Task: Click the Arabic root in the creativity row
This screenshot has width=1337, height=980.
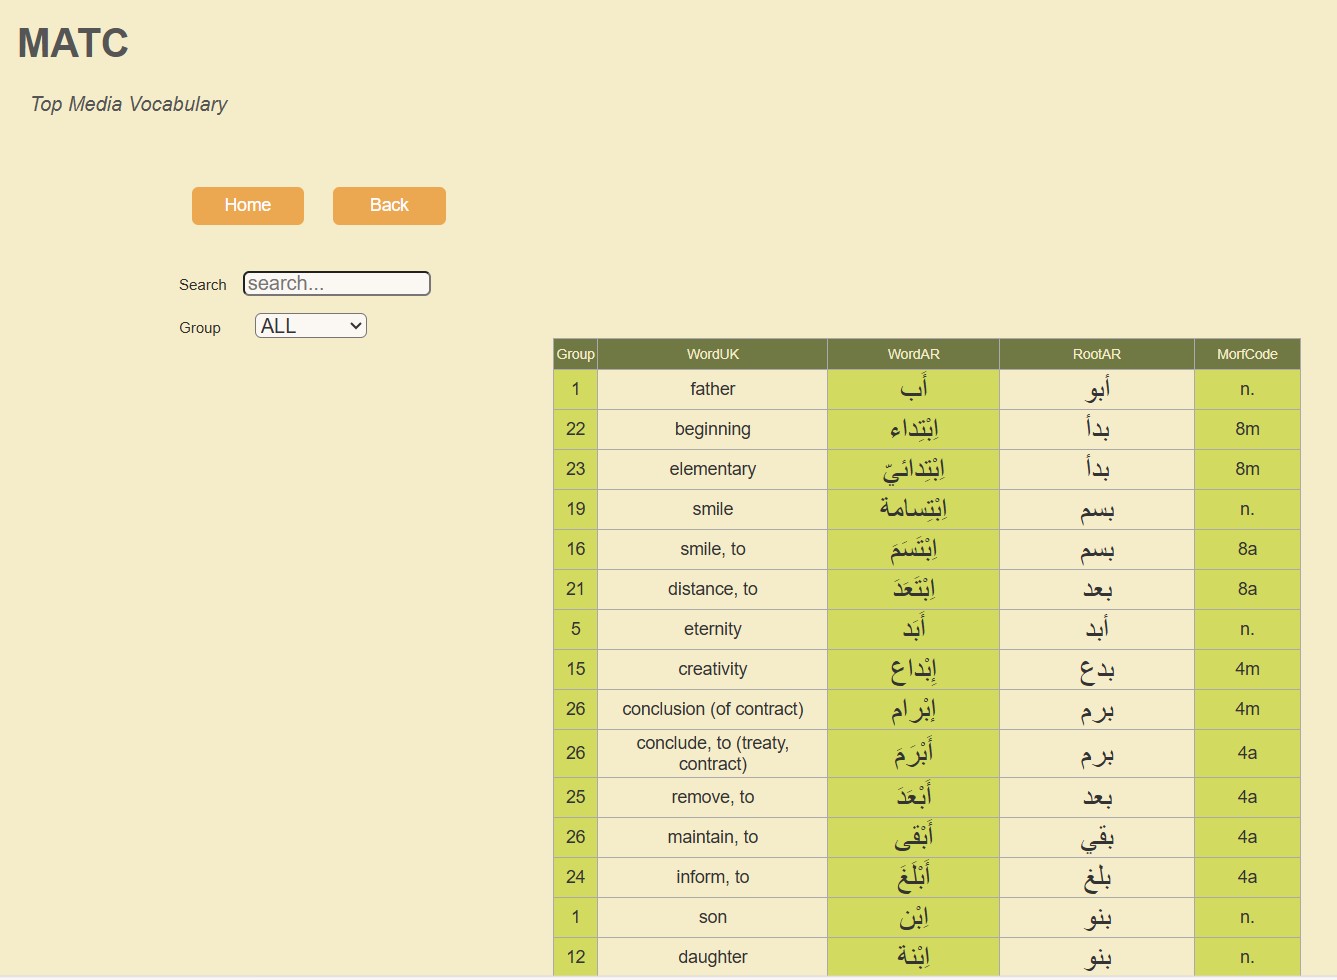Action: point(1097,669)
